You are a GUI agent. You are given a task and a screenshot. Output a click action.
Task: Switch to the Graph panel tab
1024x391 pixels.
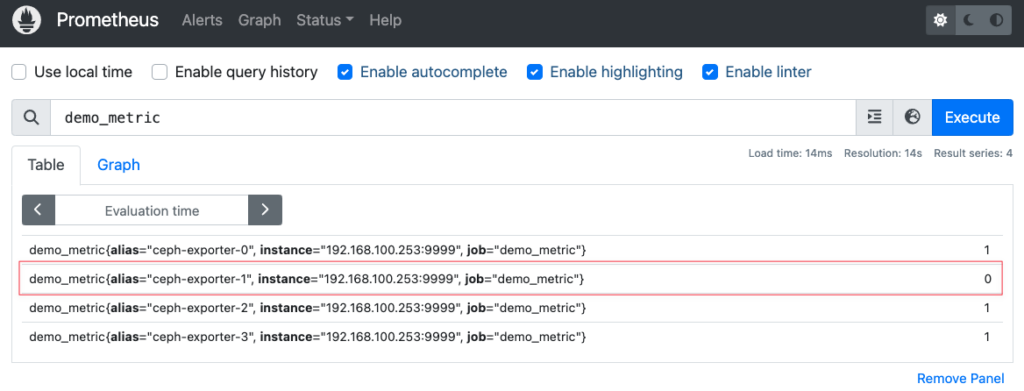coord(119,165)
